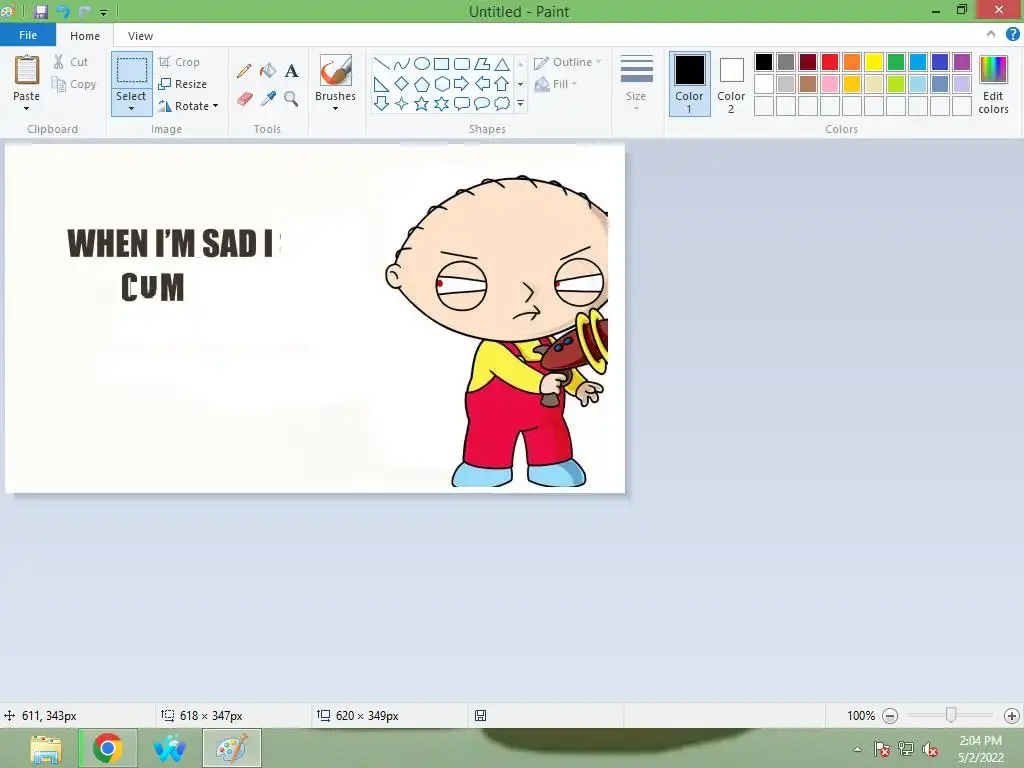Choose the Four-point star shape
Image resolution: width=1024 pixels, height=768 pixels.
click(x=402, y=103)
